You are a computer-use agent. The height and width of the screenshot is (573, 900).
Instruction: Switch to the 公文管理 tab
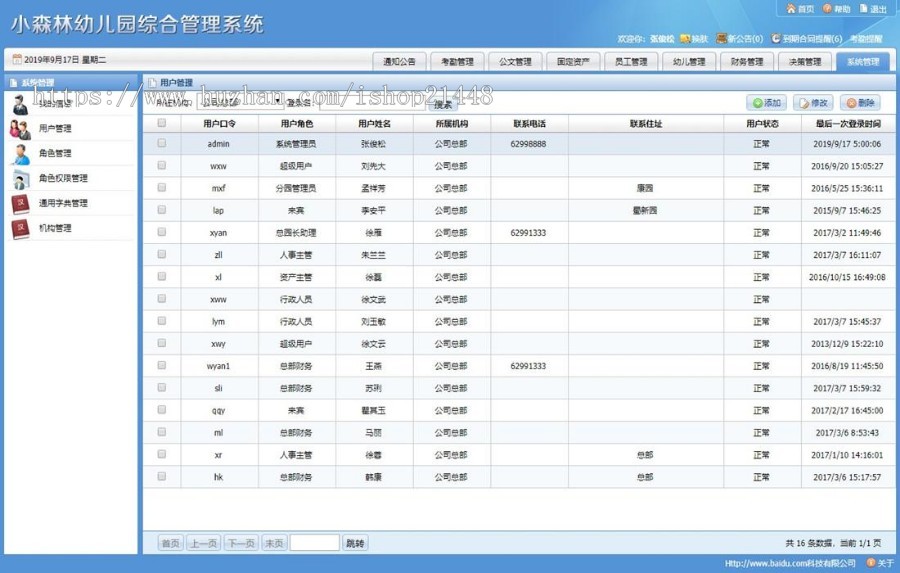click(x=515, y=61)
